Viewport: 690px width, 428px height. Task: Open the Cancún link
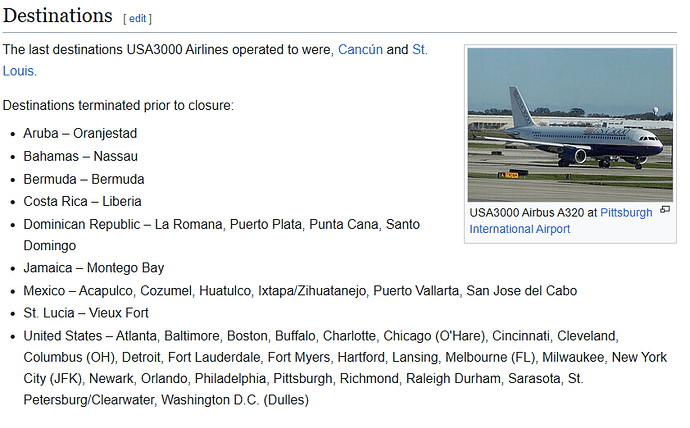pyautogui.click(x=360, y=49)
